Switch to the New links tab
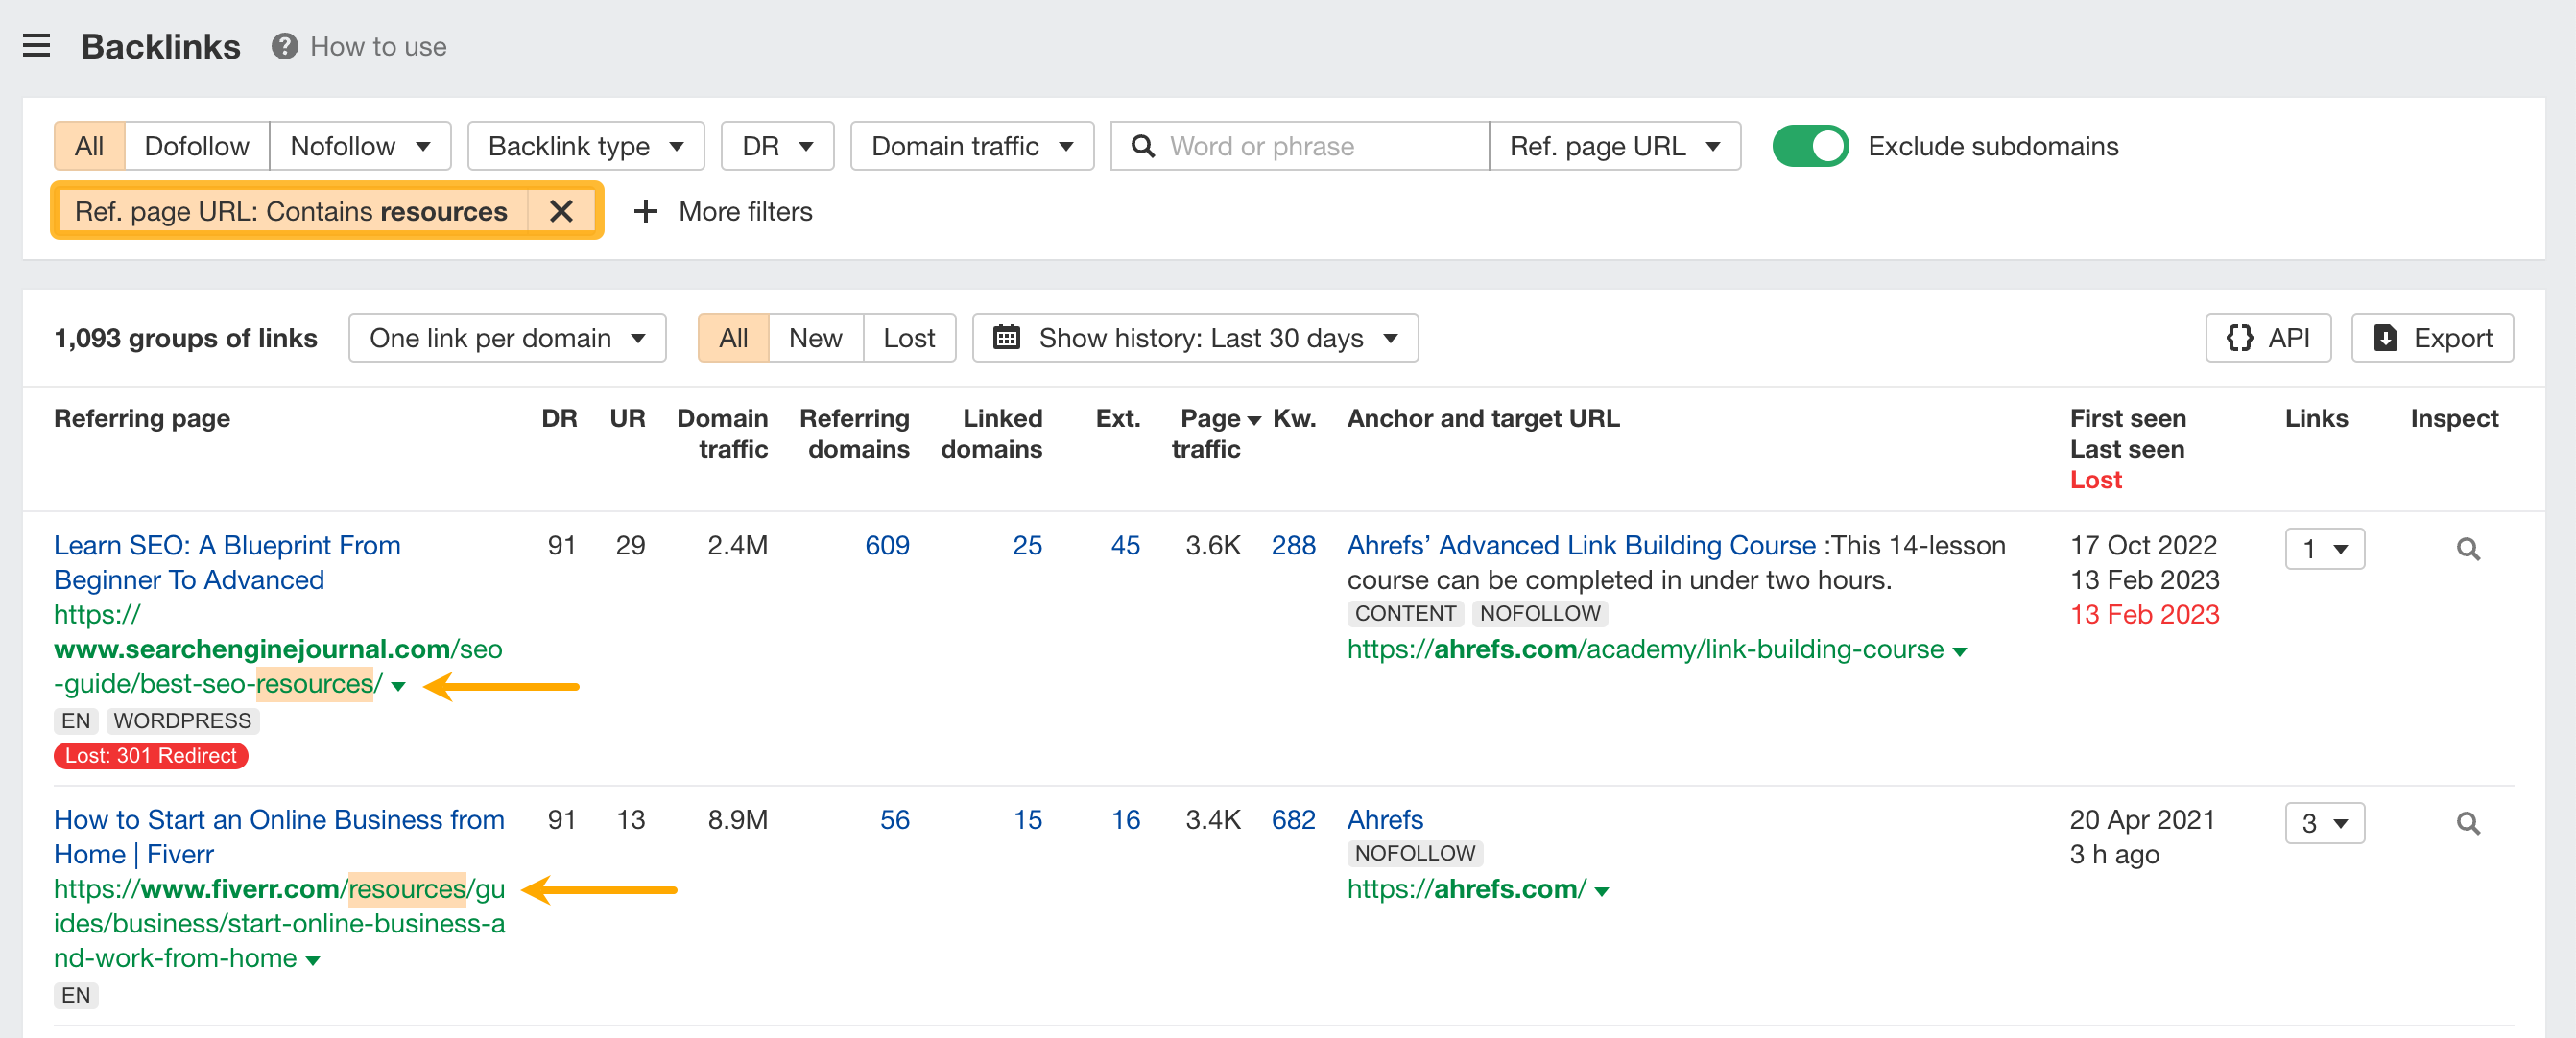 click(x=815, y=338)
